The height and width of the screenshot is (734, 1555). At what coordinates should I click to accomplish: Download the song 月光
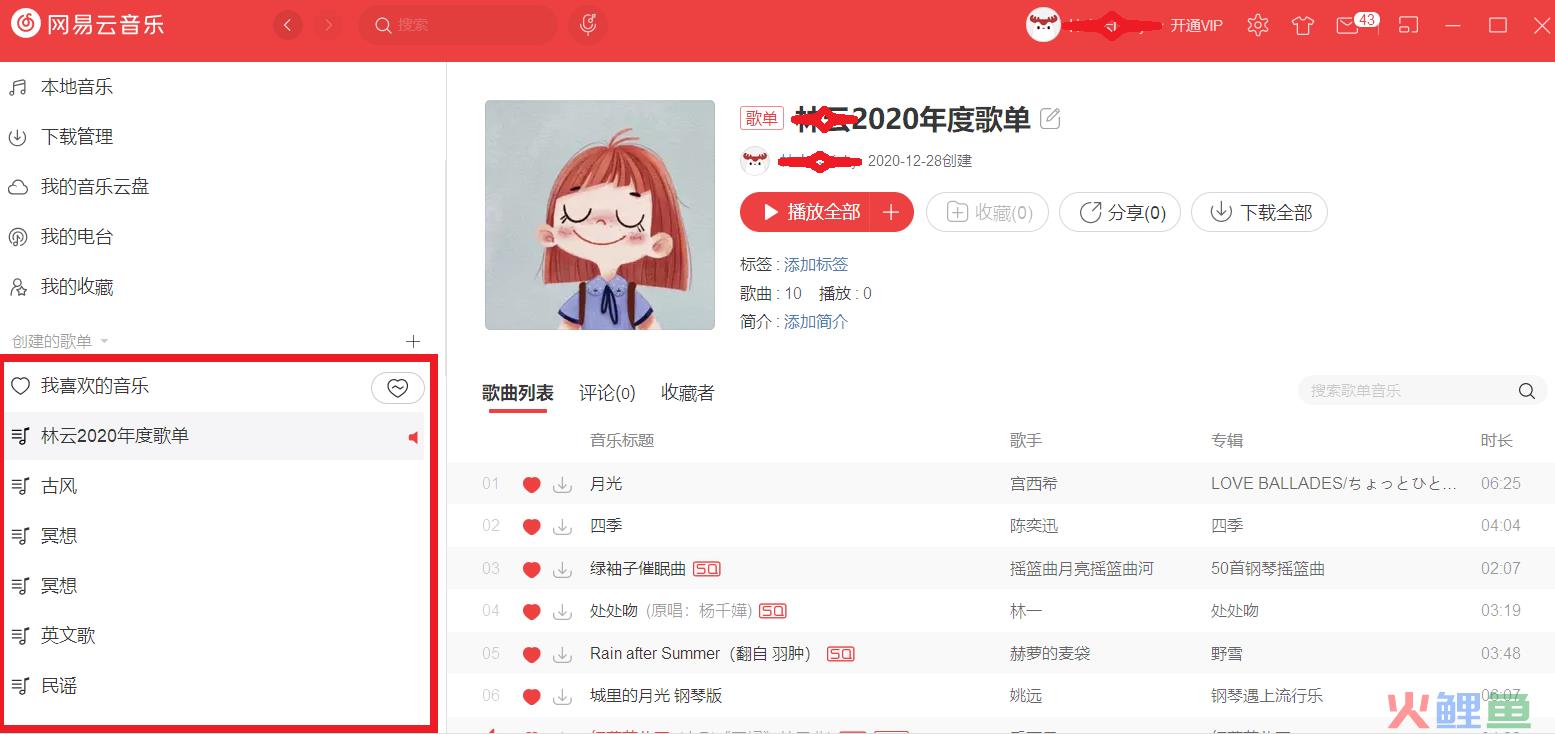(x=563, y=485)
